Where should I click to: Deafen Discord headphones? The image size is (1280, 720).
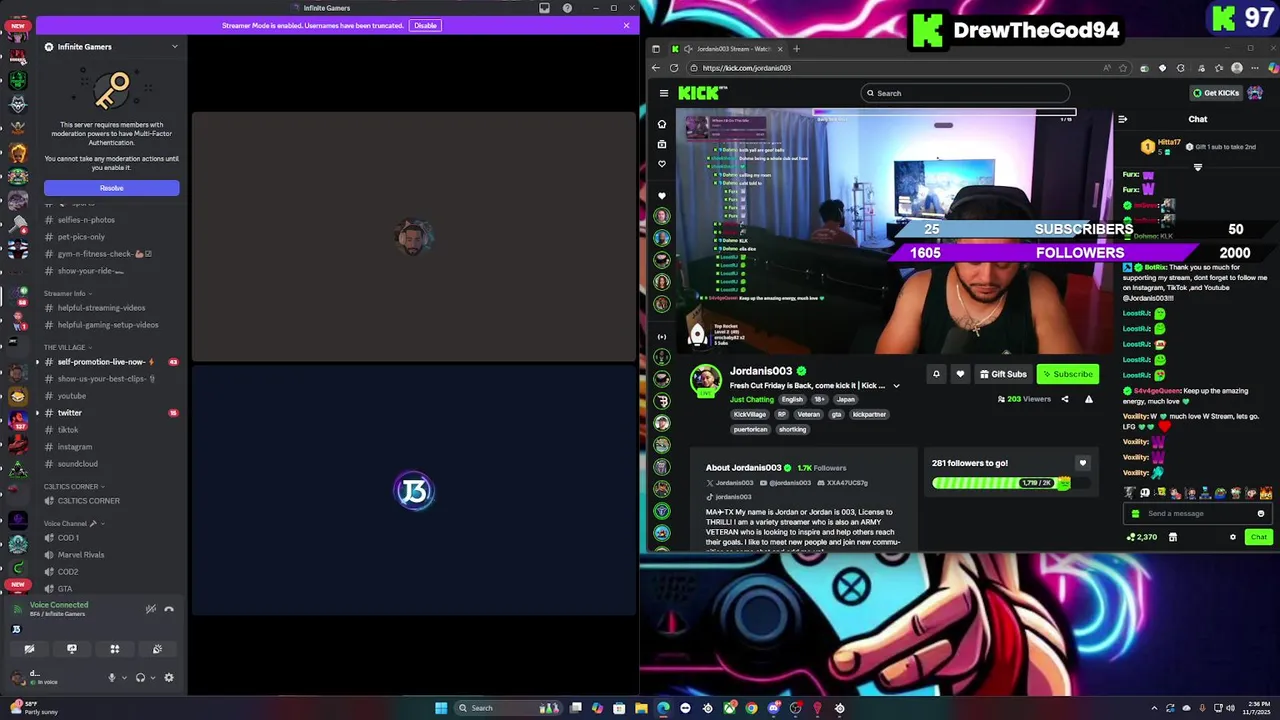(140, 677)
